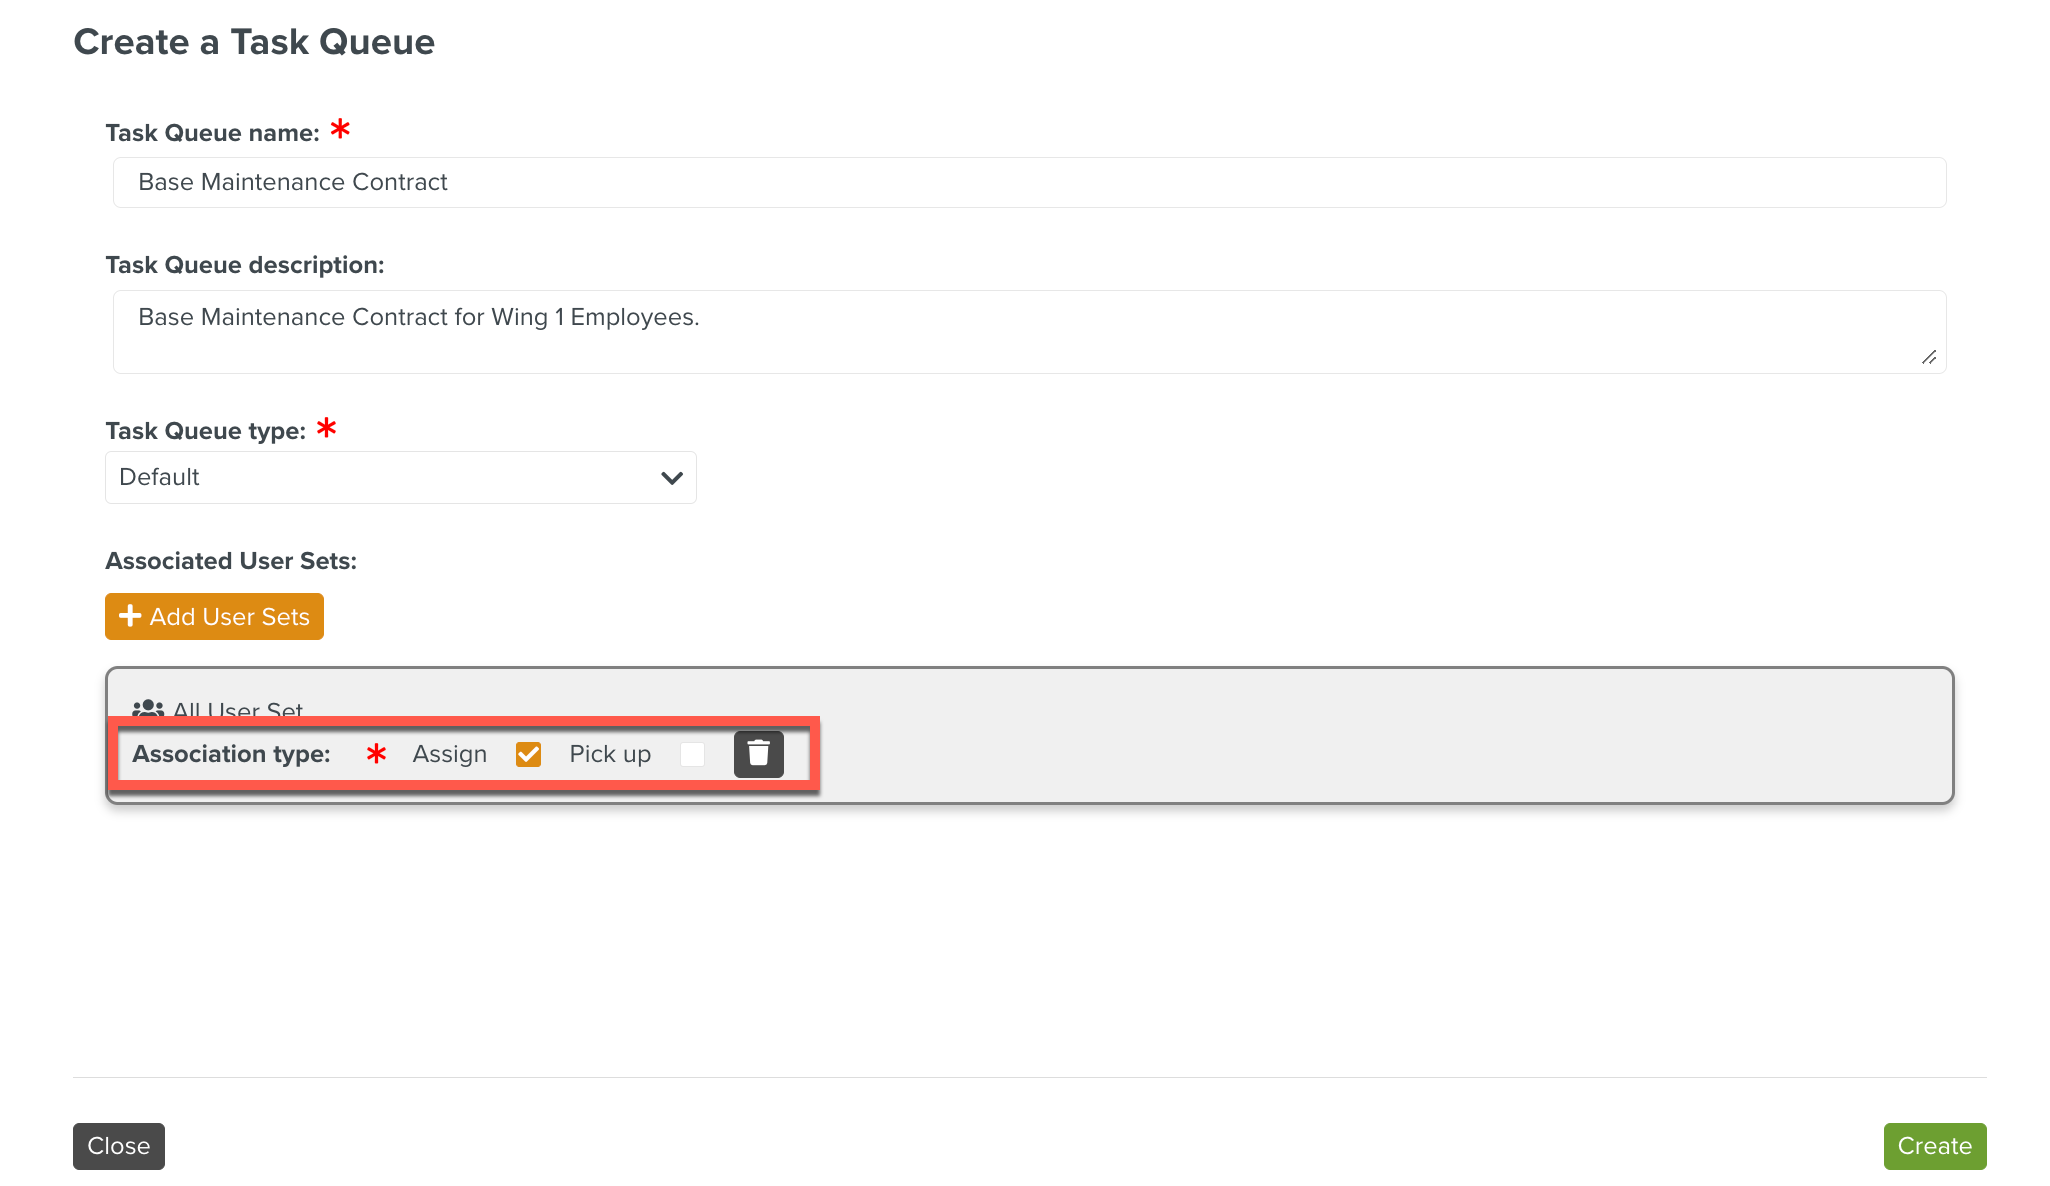This screenshot has height=1186, width=2050.
Task: Enable the Pick up checkbox
Action: tap(692, 754)
